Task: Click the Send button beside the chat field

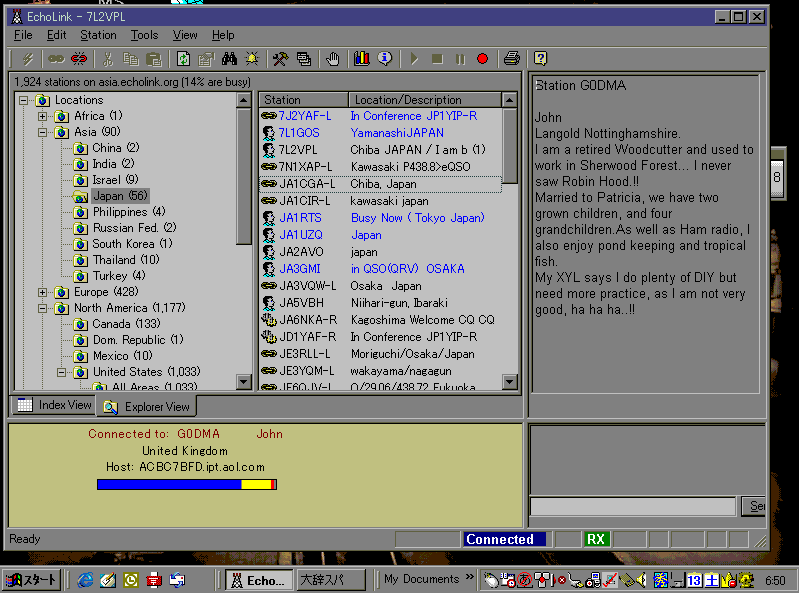Action: [x=754, y=506]
